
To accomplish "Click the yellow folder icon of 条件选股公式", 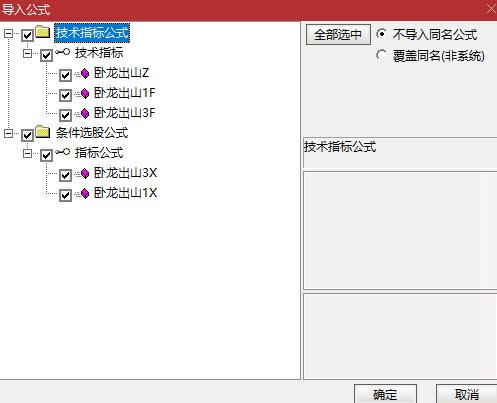I will coord(43,132).
